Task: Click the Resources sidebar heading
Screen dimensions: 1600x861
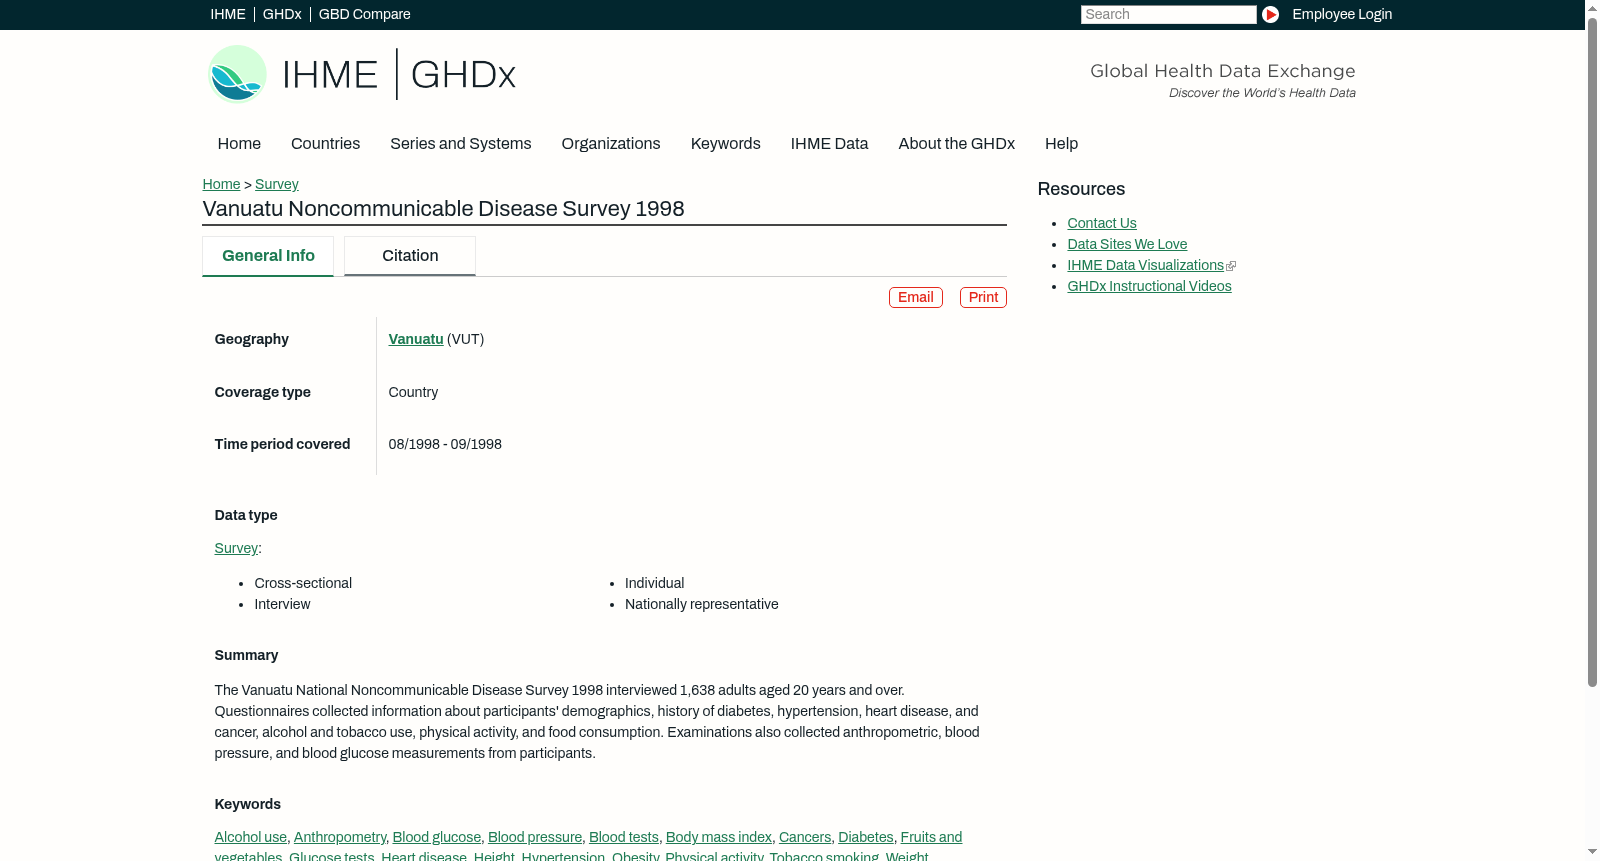Action: point(1081,189)
